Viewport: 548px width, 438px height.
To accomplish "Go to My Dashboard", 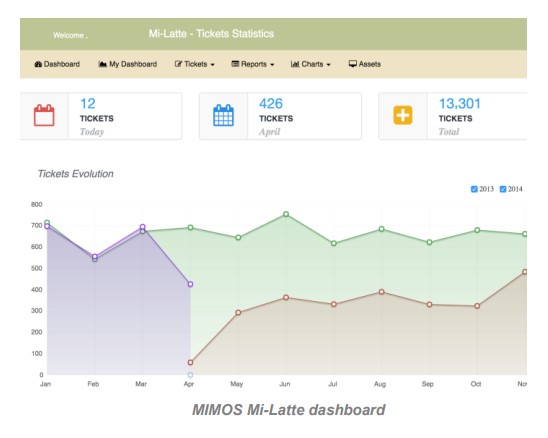I will pos(128,64).
